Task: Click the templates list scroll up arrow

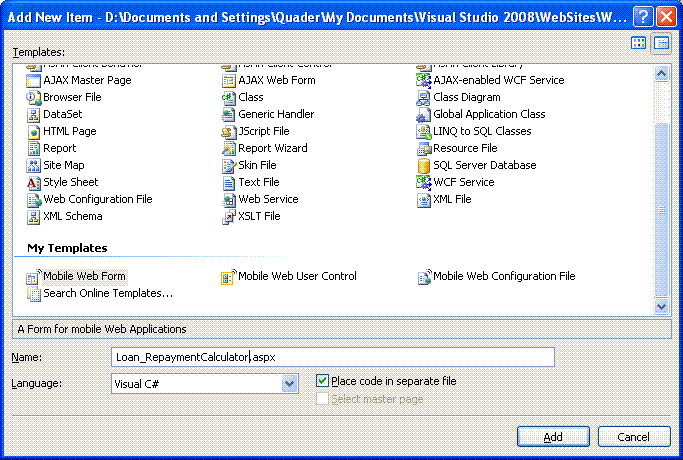Action: 661,74
